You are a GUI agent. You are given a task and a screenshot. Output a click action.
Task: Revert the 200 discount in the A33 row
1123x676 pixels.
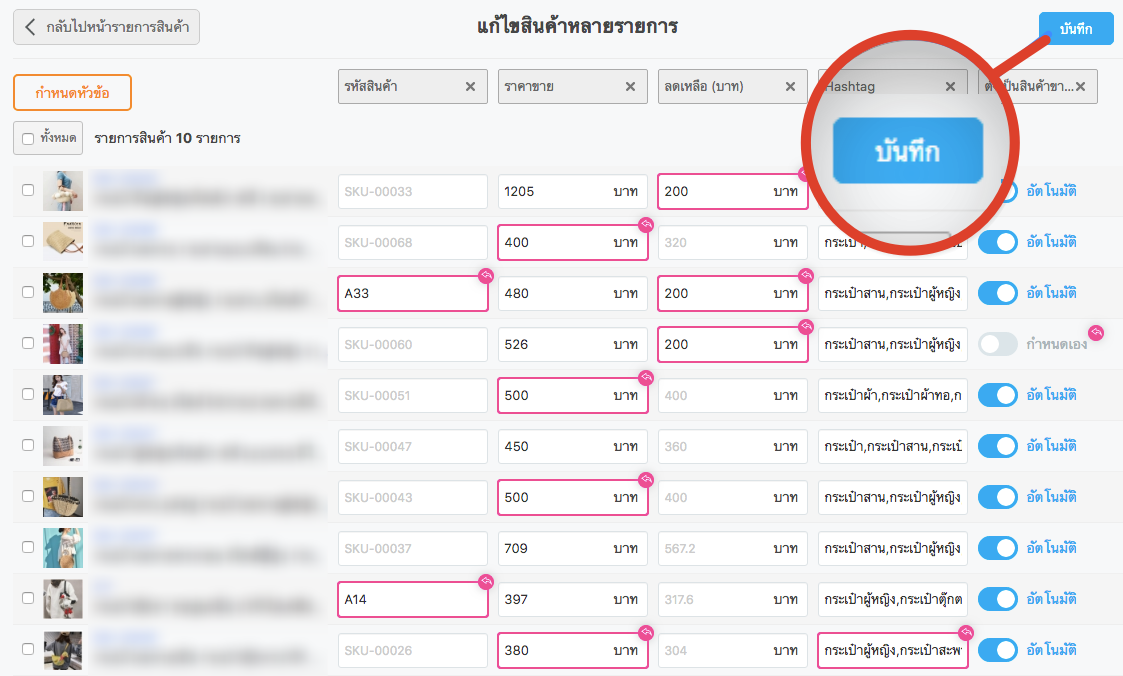coord(806,276)
